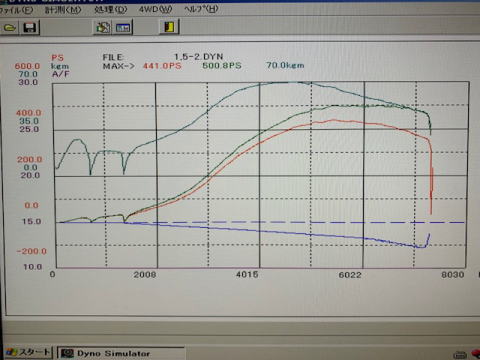Click the red PS axis legend

point(57,58)
